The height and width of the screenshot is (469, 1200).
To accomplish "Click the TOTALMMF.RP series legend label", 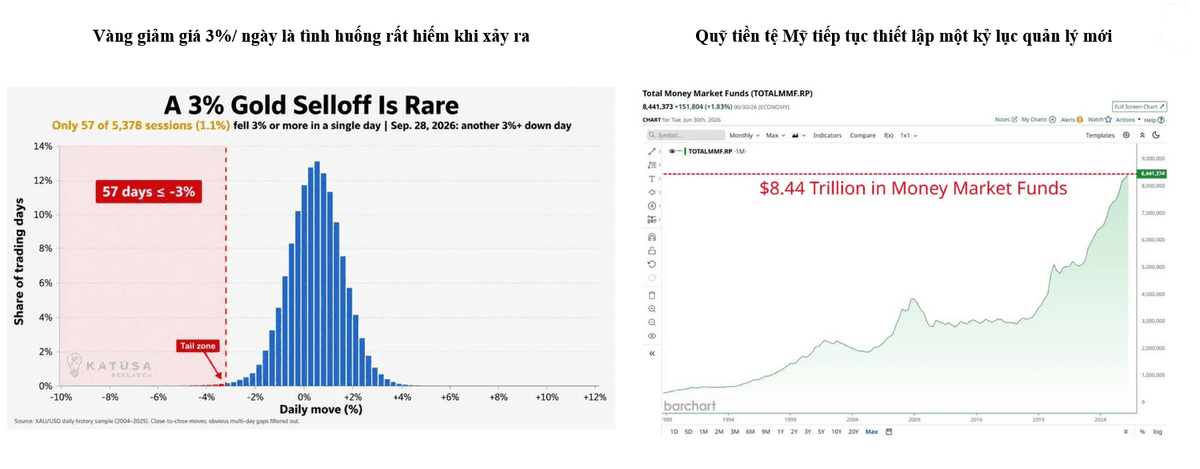I will click(709, 151).
